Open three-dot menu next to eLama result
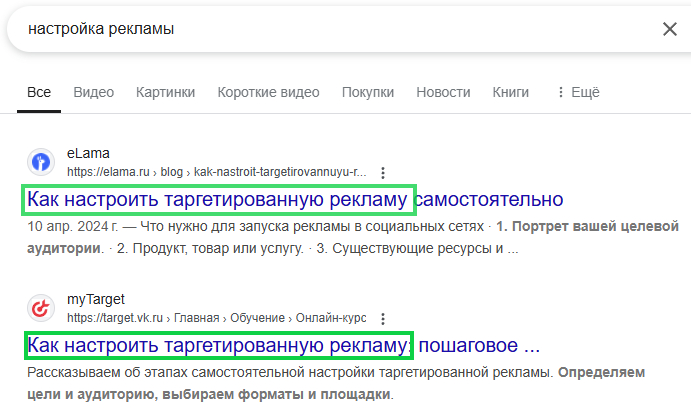This screenshot has width=691, height=415. 382,172
